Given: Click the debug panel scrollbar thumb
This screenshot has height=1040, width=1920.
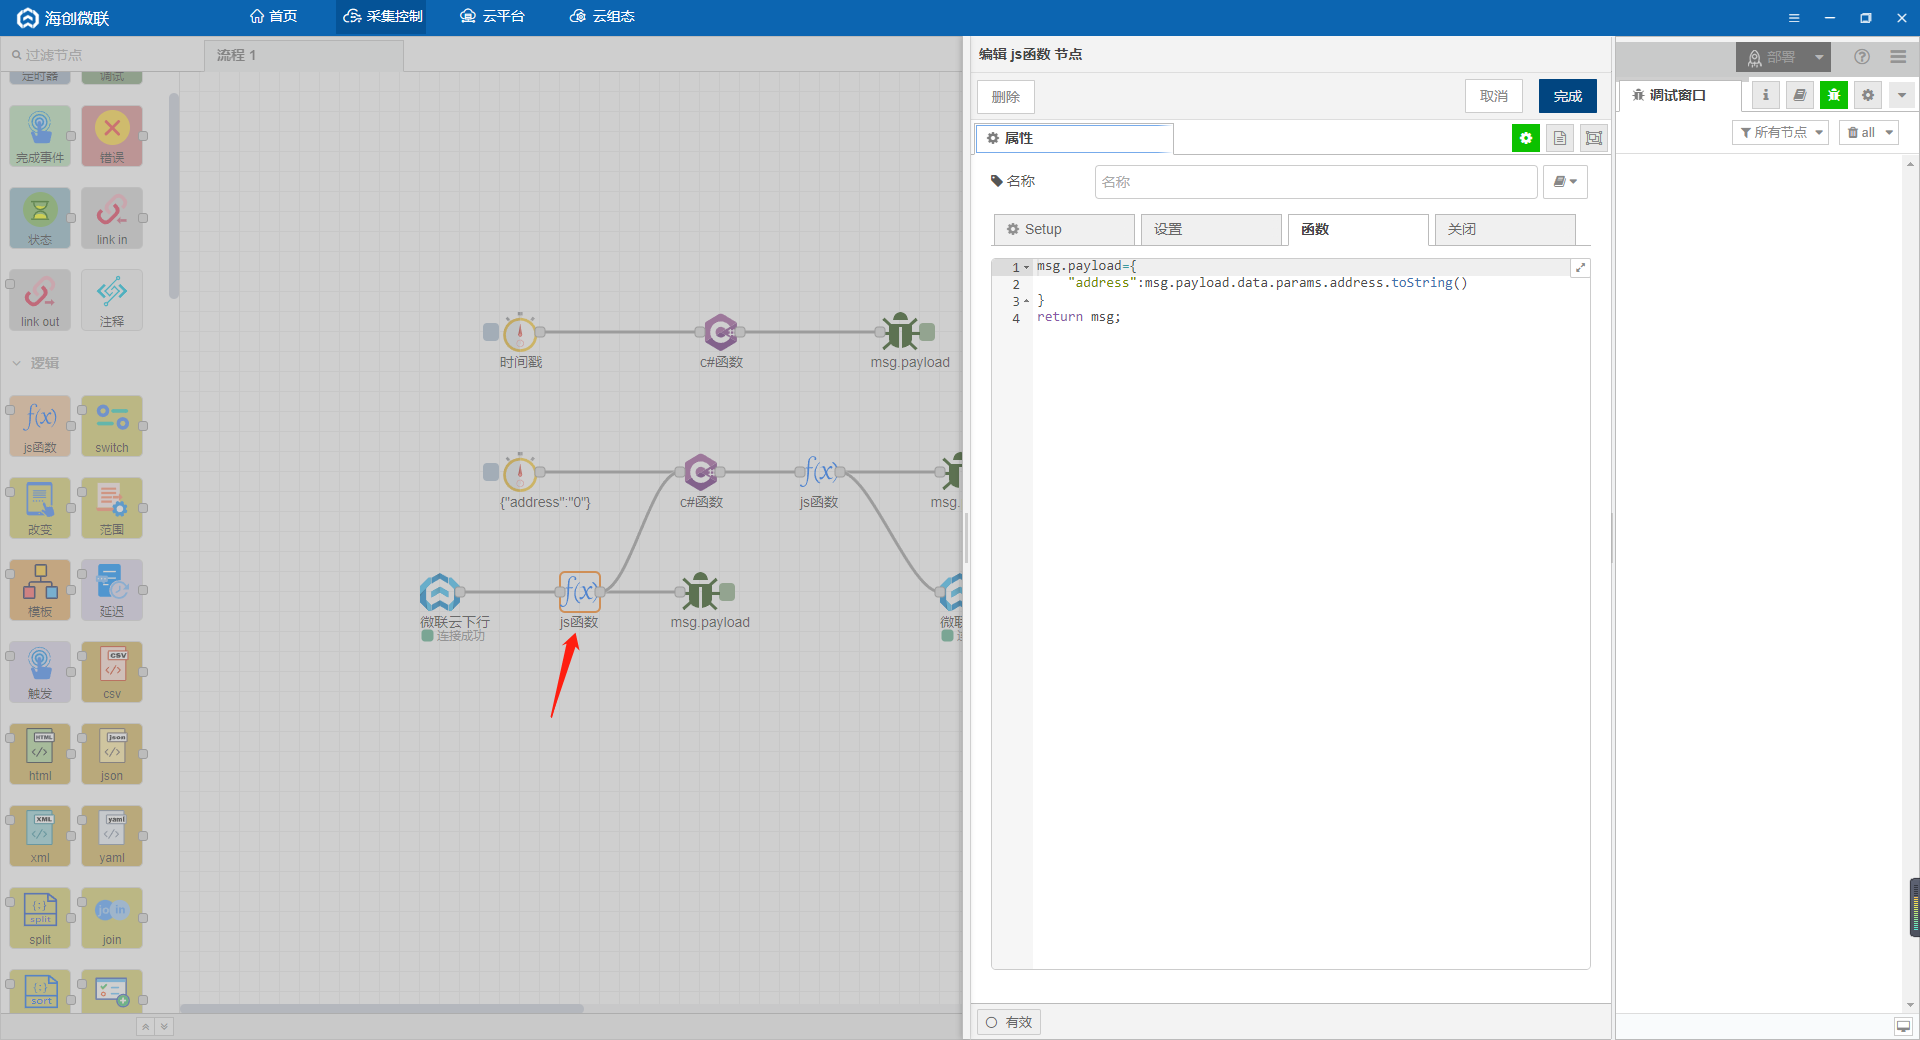Looking at the screenshot, I should (1914, 907).
